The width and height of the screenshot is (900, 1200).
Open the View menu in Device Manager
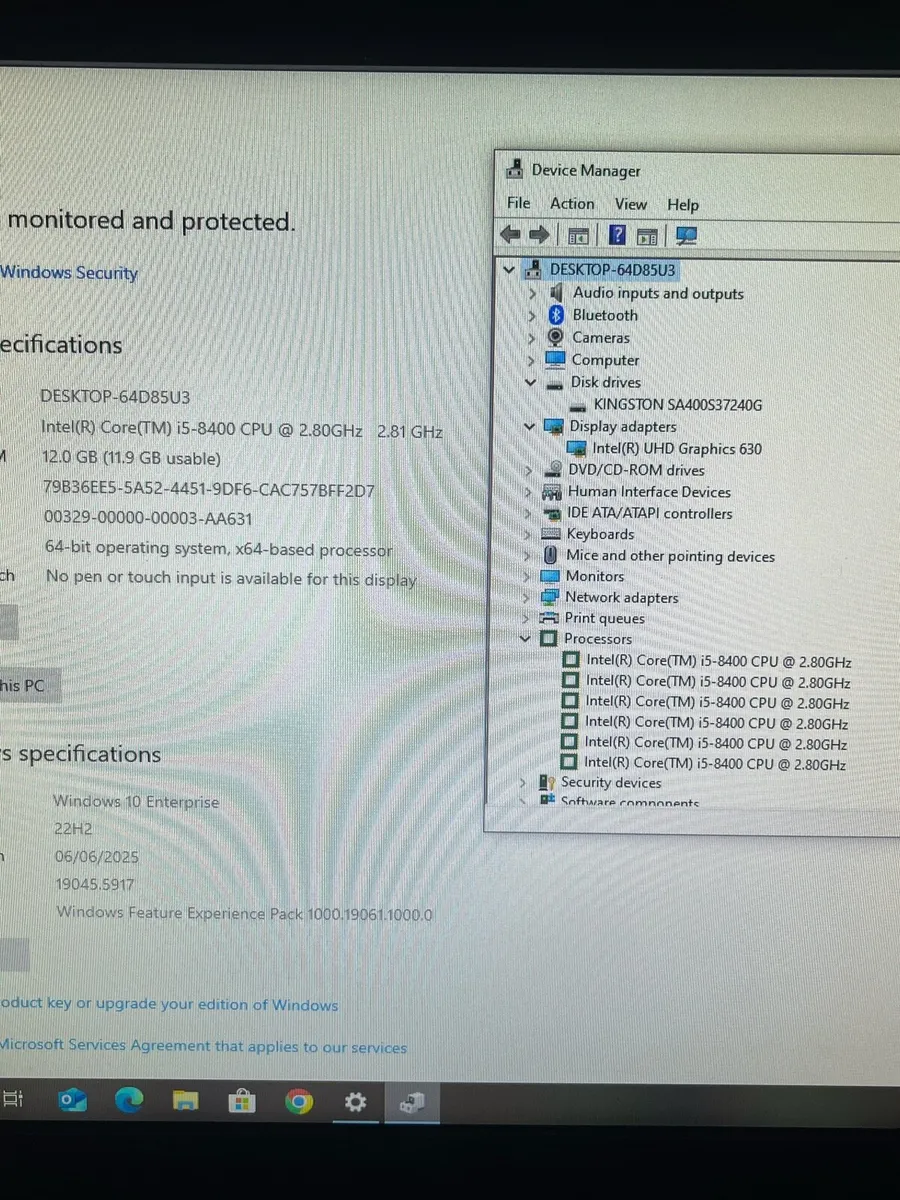point(631,204)
